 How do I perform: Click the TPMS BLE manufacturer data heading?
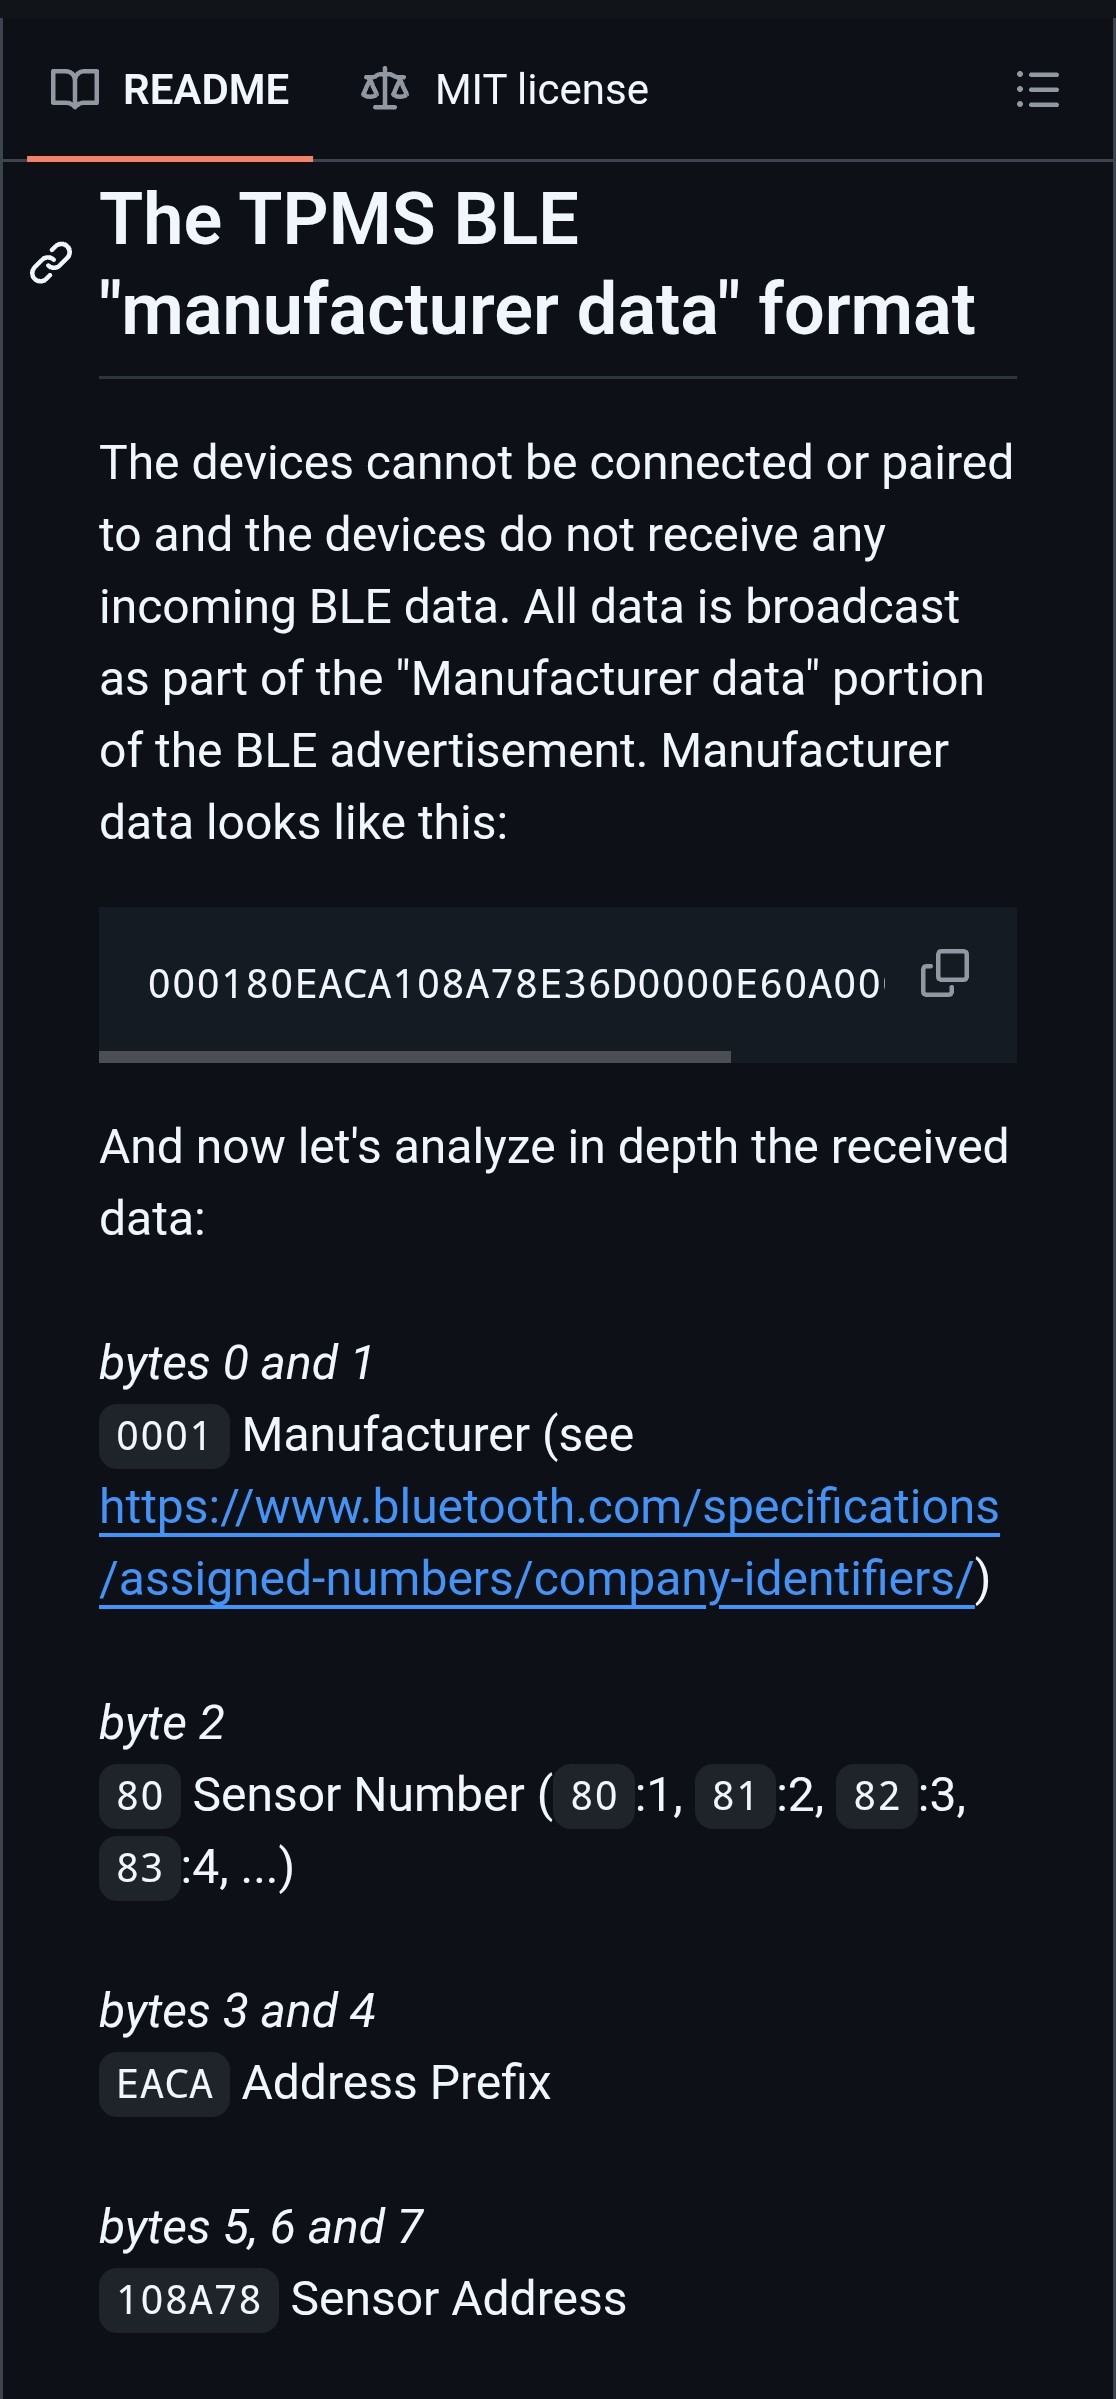click(x=537, y=264)
